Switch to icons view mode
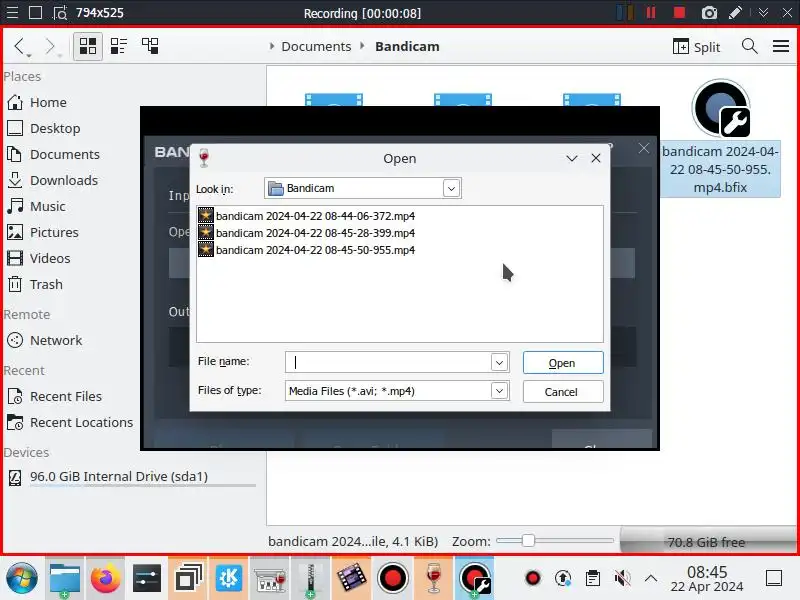The image size is (800, 600). (88, 46)
